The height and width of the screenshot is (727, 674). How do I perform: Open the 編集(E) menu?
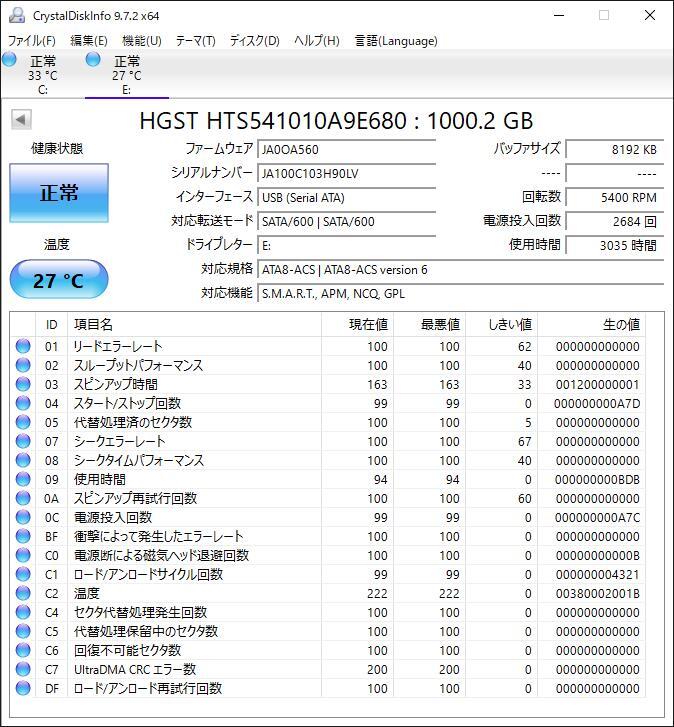(89, 41)
